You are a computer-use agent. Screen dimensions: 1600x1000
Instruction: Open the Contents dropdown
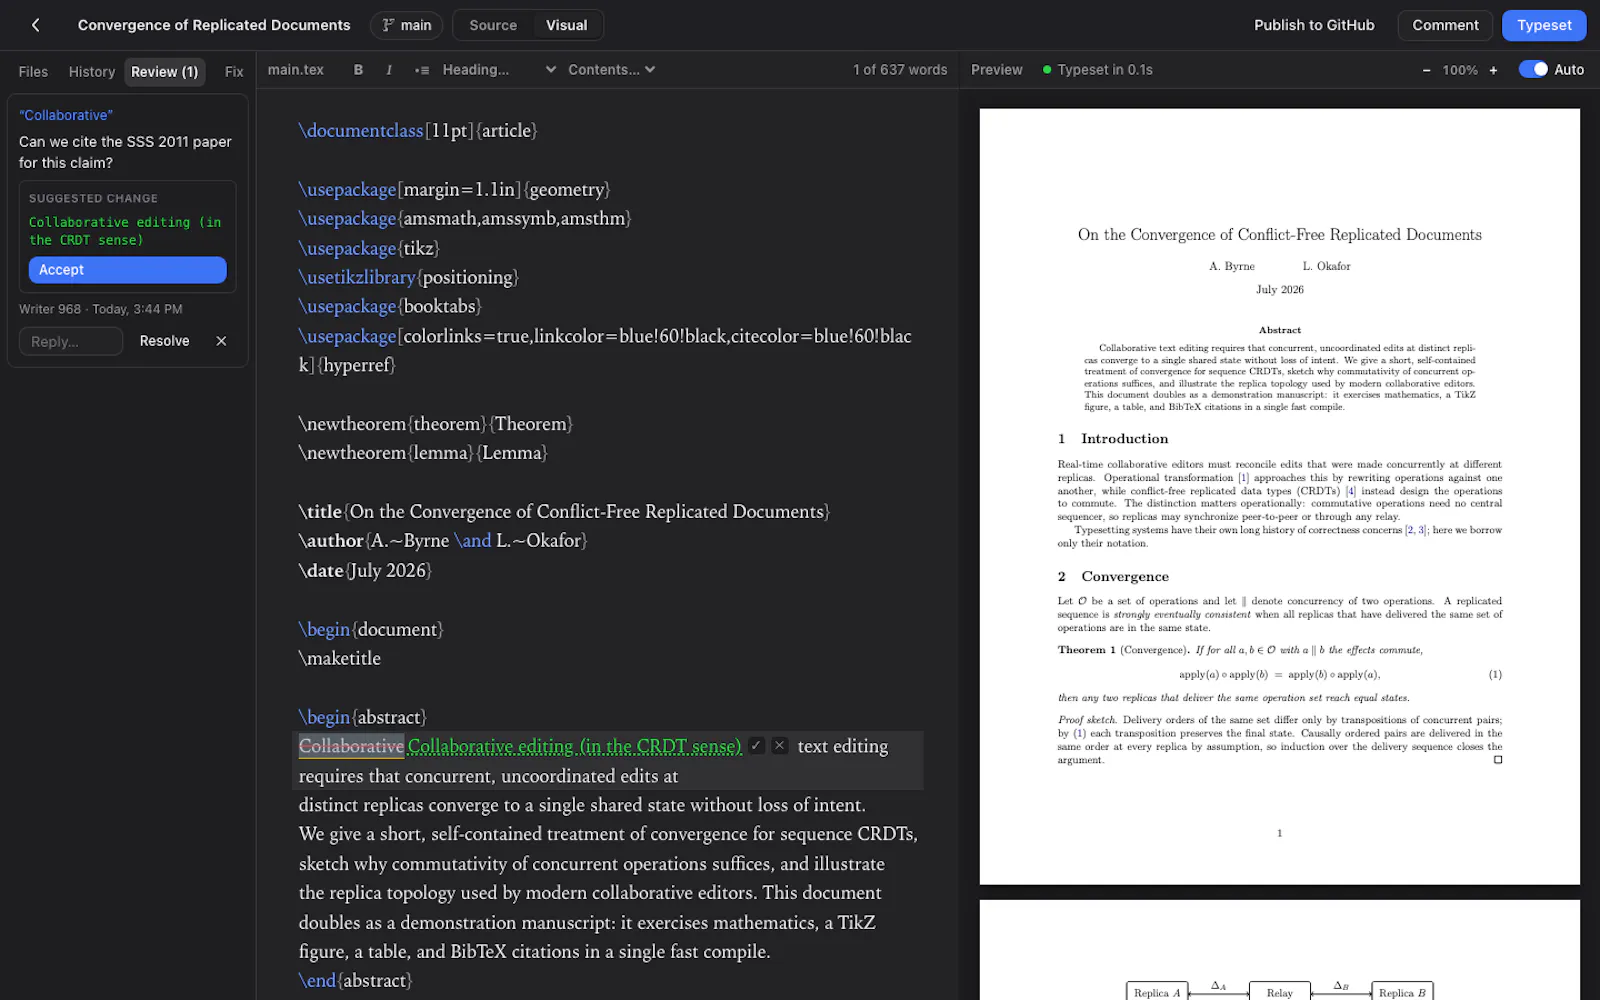click(611, 70)
